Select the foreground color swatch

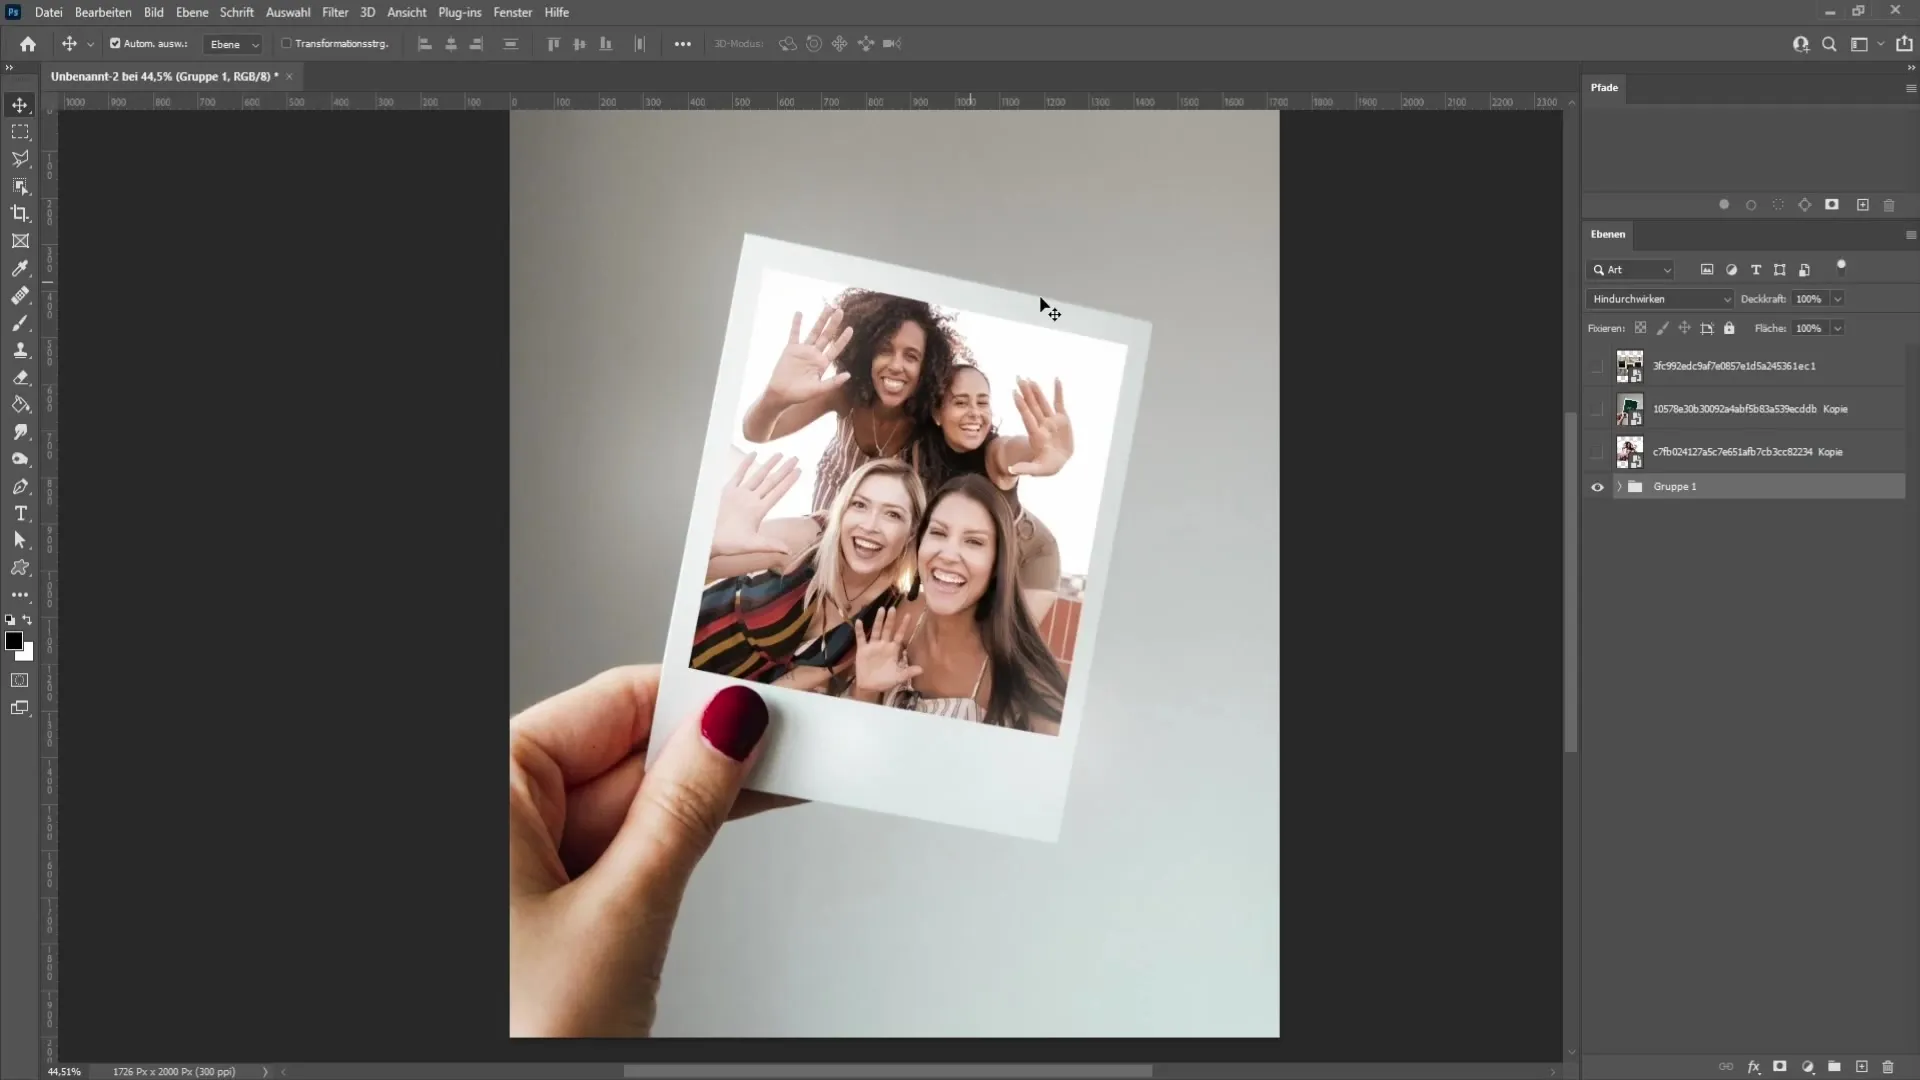15,642
